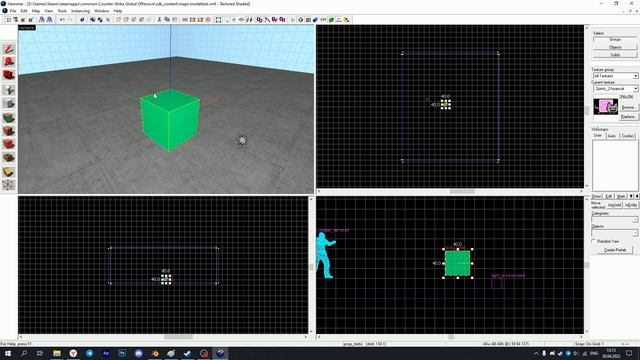The image size is (640, 360).
Task: Click the bottom-left viewport horizontal scrollbar
Action: (x=163, y=337)
